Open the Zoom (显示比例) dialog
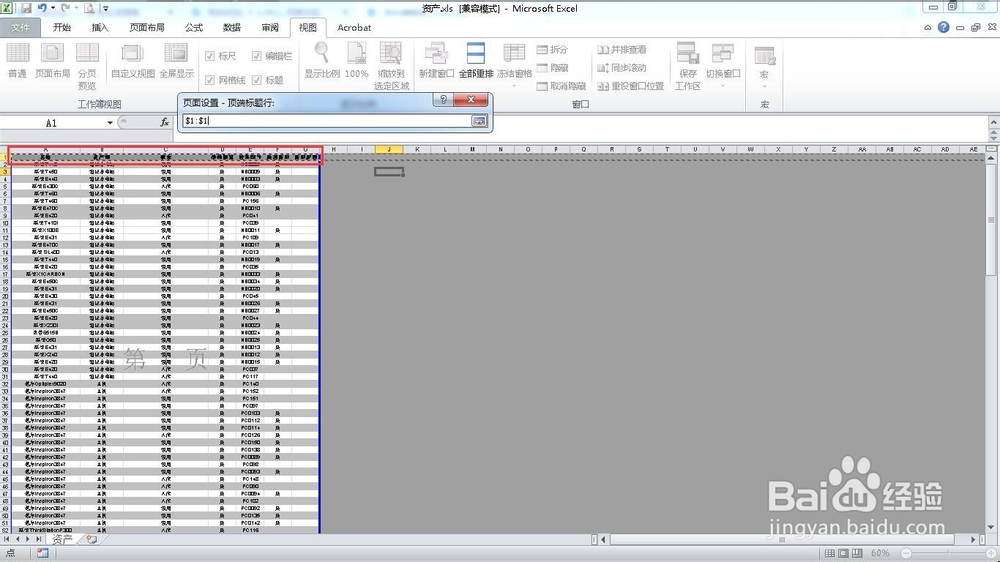The height and width of the screenshot is (562, 1000). [321, 61]
